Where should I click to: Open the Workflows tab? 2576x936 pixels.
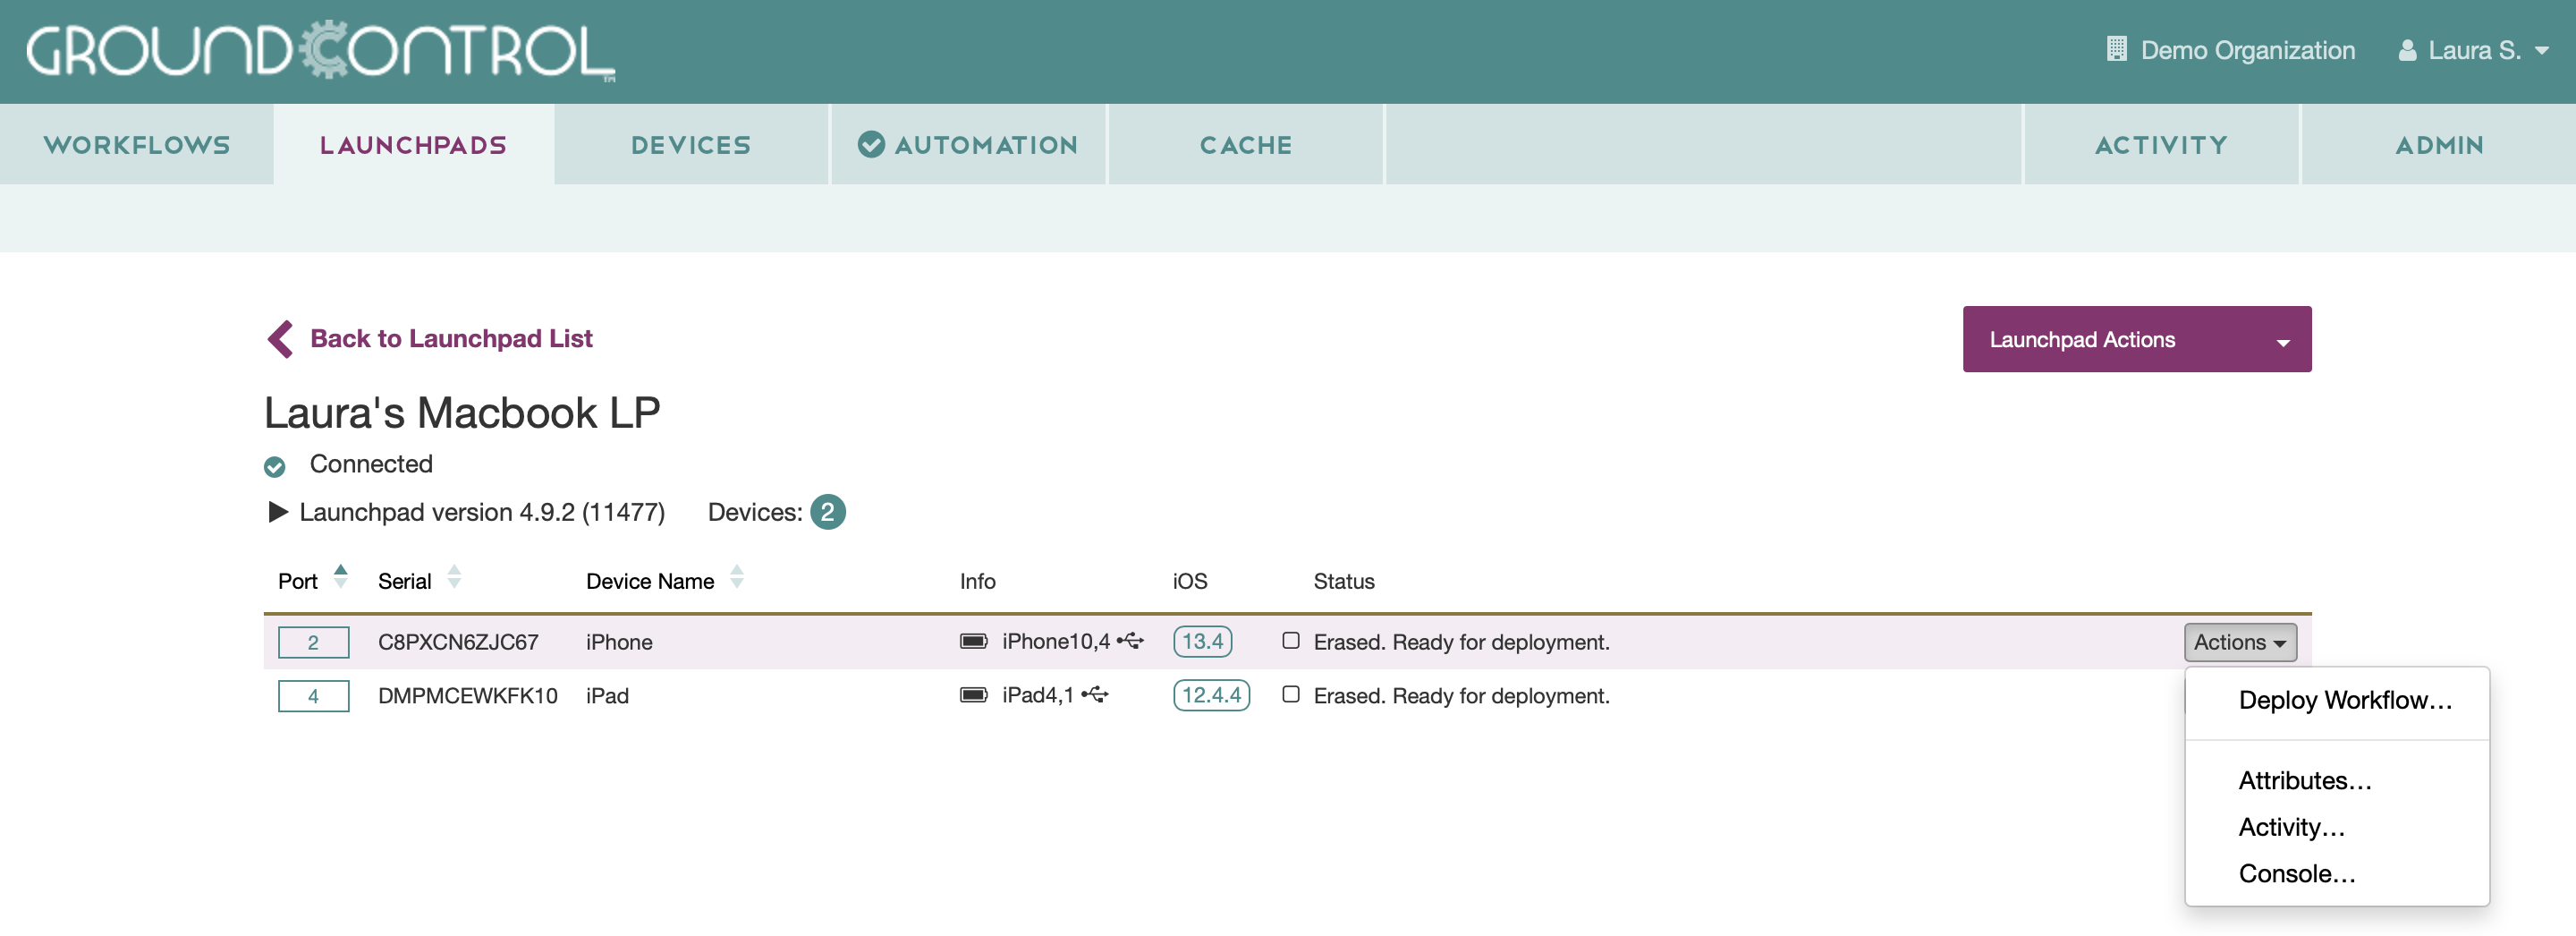click(x=137, y=144)
